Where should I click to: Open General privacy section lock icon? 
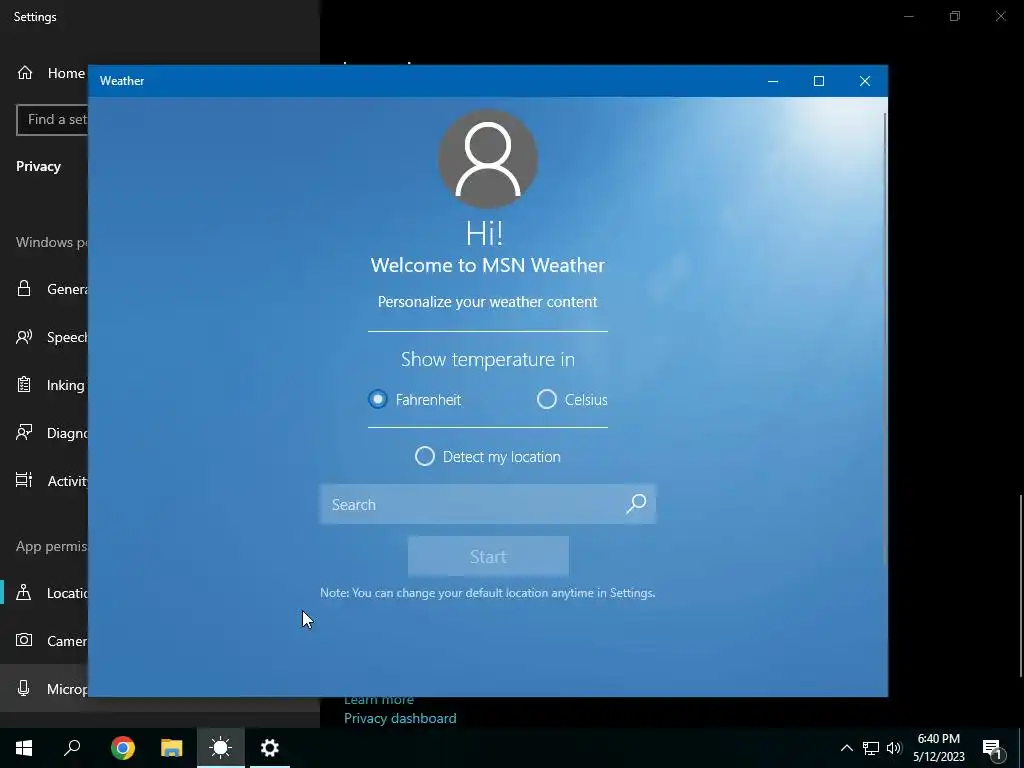pos(24,289)
